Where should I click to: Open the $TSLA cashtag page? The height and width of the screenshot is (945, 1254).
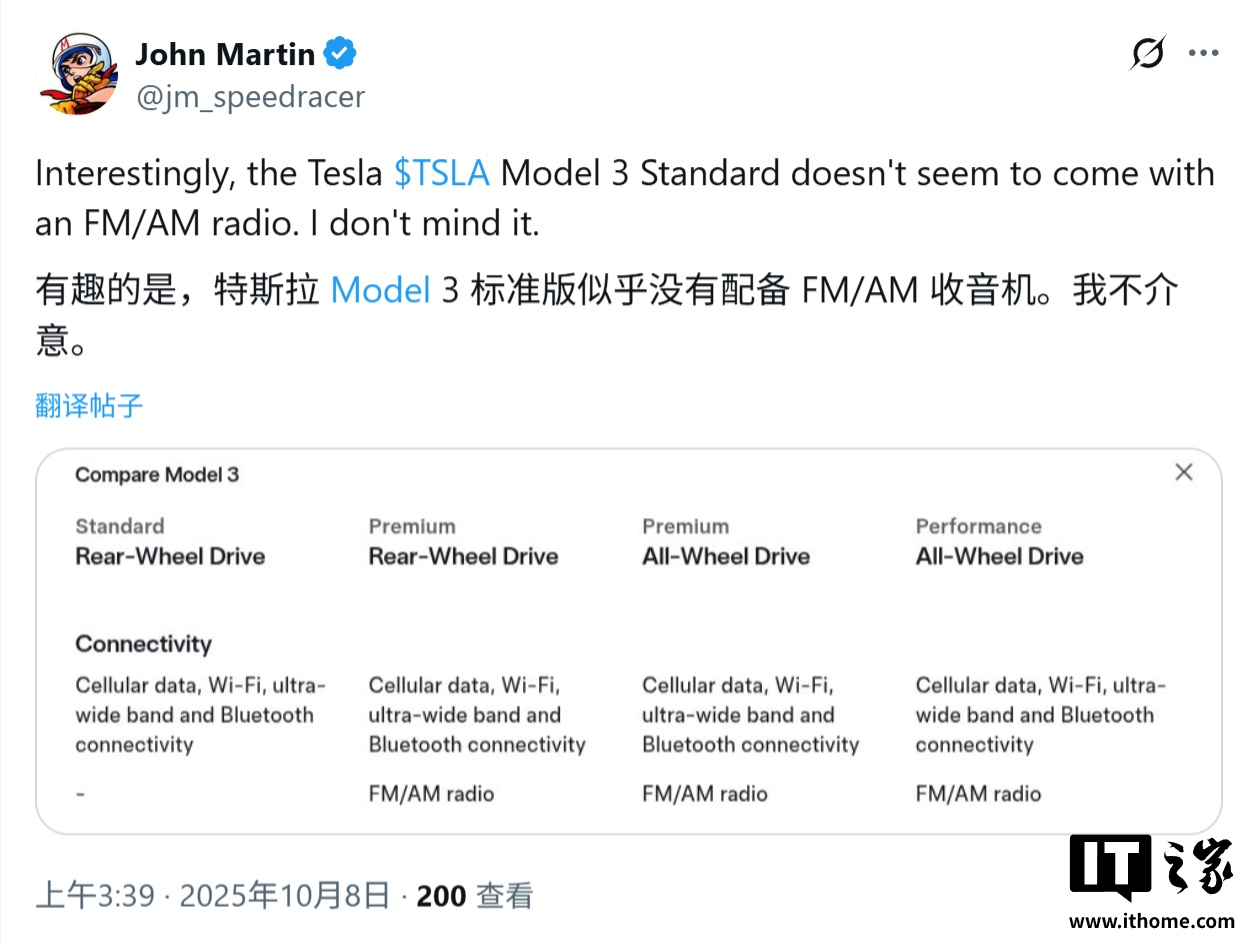coord(442,172)
